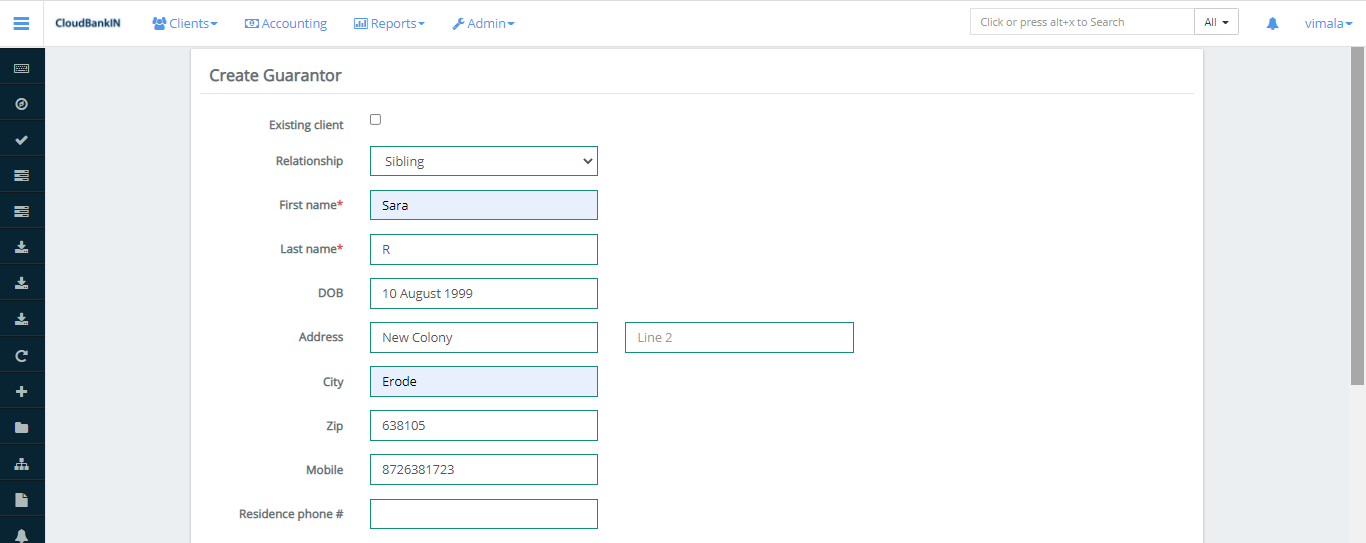Focus the Address Line 2 field
Image resolution: width=1366 pixels, height=543 pixels.
739,337
